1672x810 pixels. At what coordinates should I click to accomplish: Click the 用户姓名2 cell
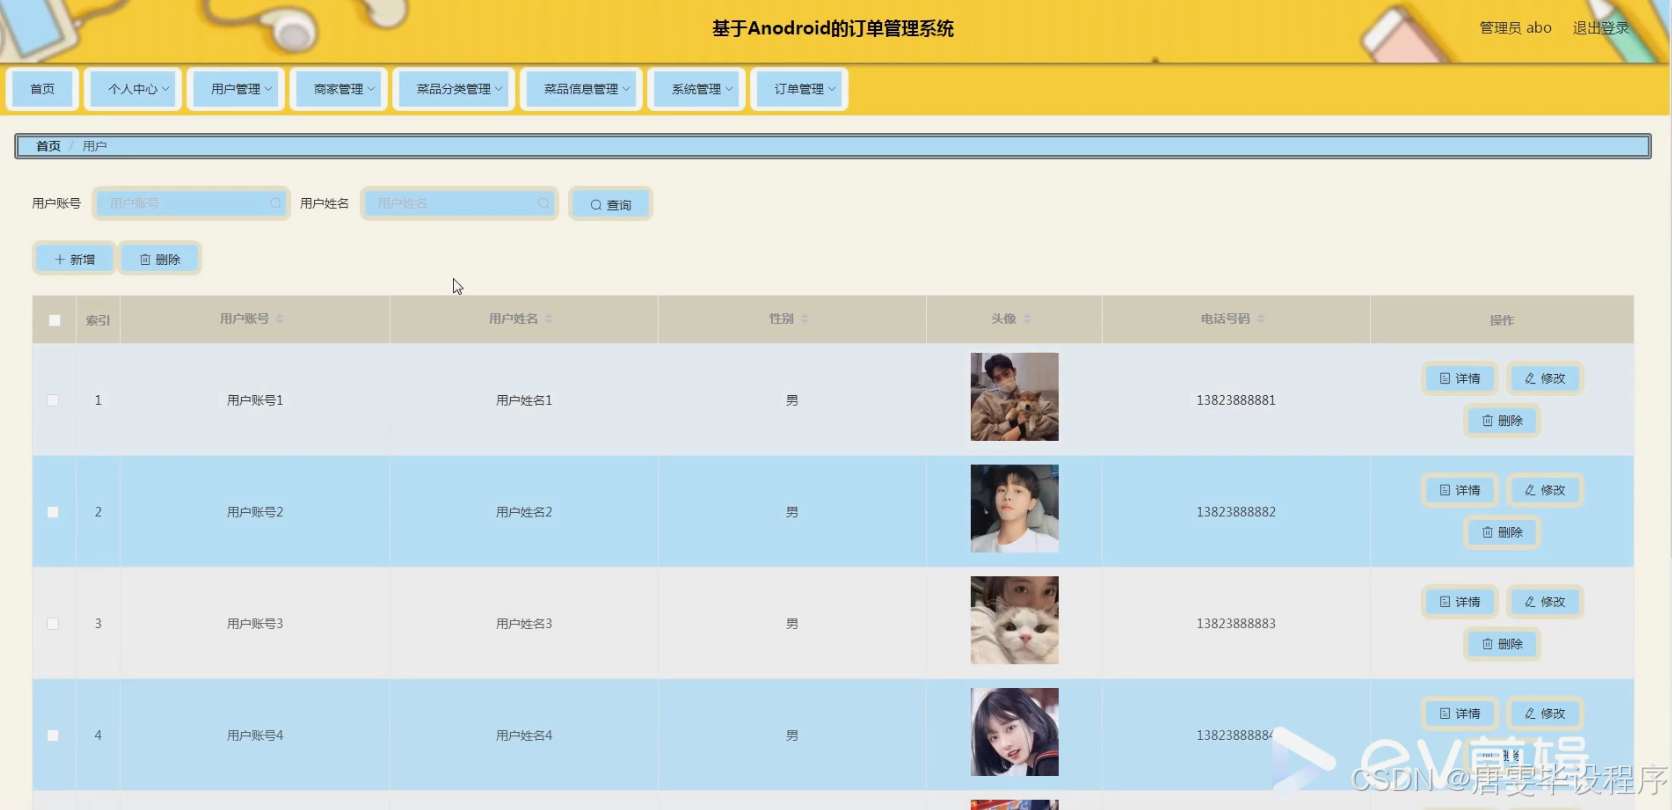click(x=524, y=512)
